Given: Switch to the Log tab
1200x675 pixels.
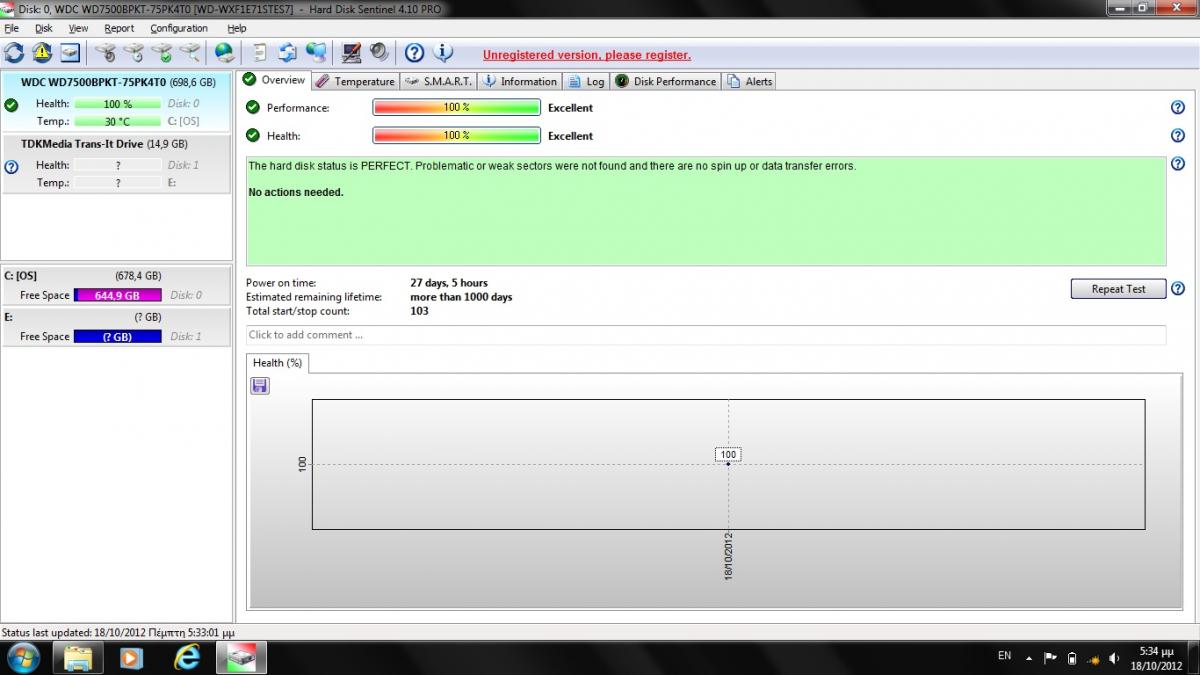Looking at the screenshot, I should click(x=586, y=81).
